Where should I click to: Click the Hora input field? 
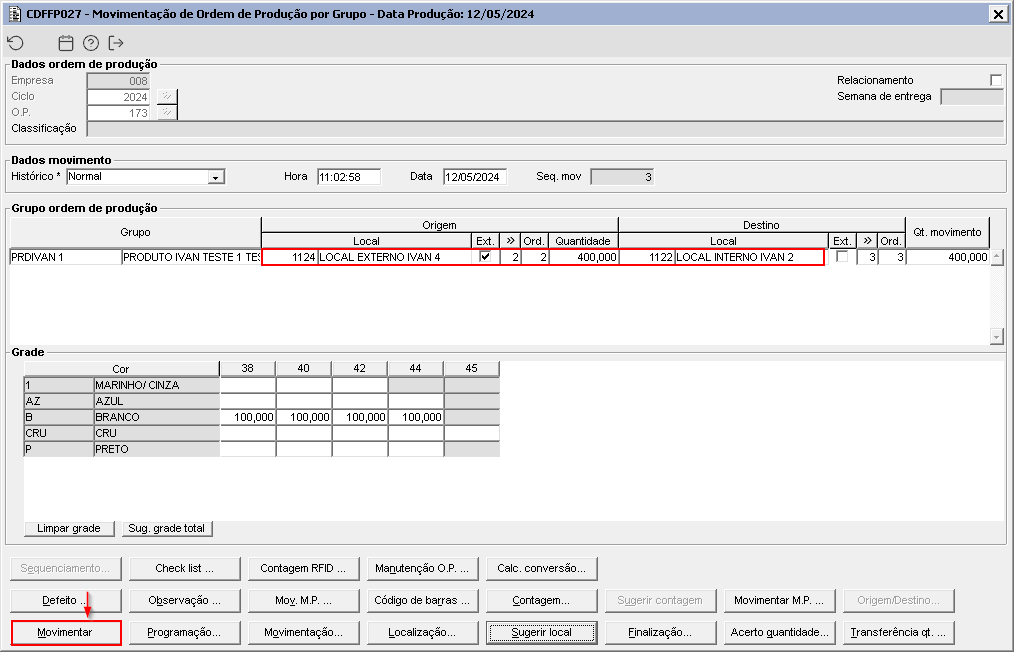(x=349, y=177)
